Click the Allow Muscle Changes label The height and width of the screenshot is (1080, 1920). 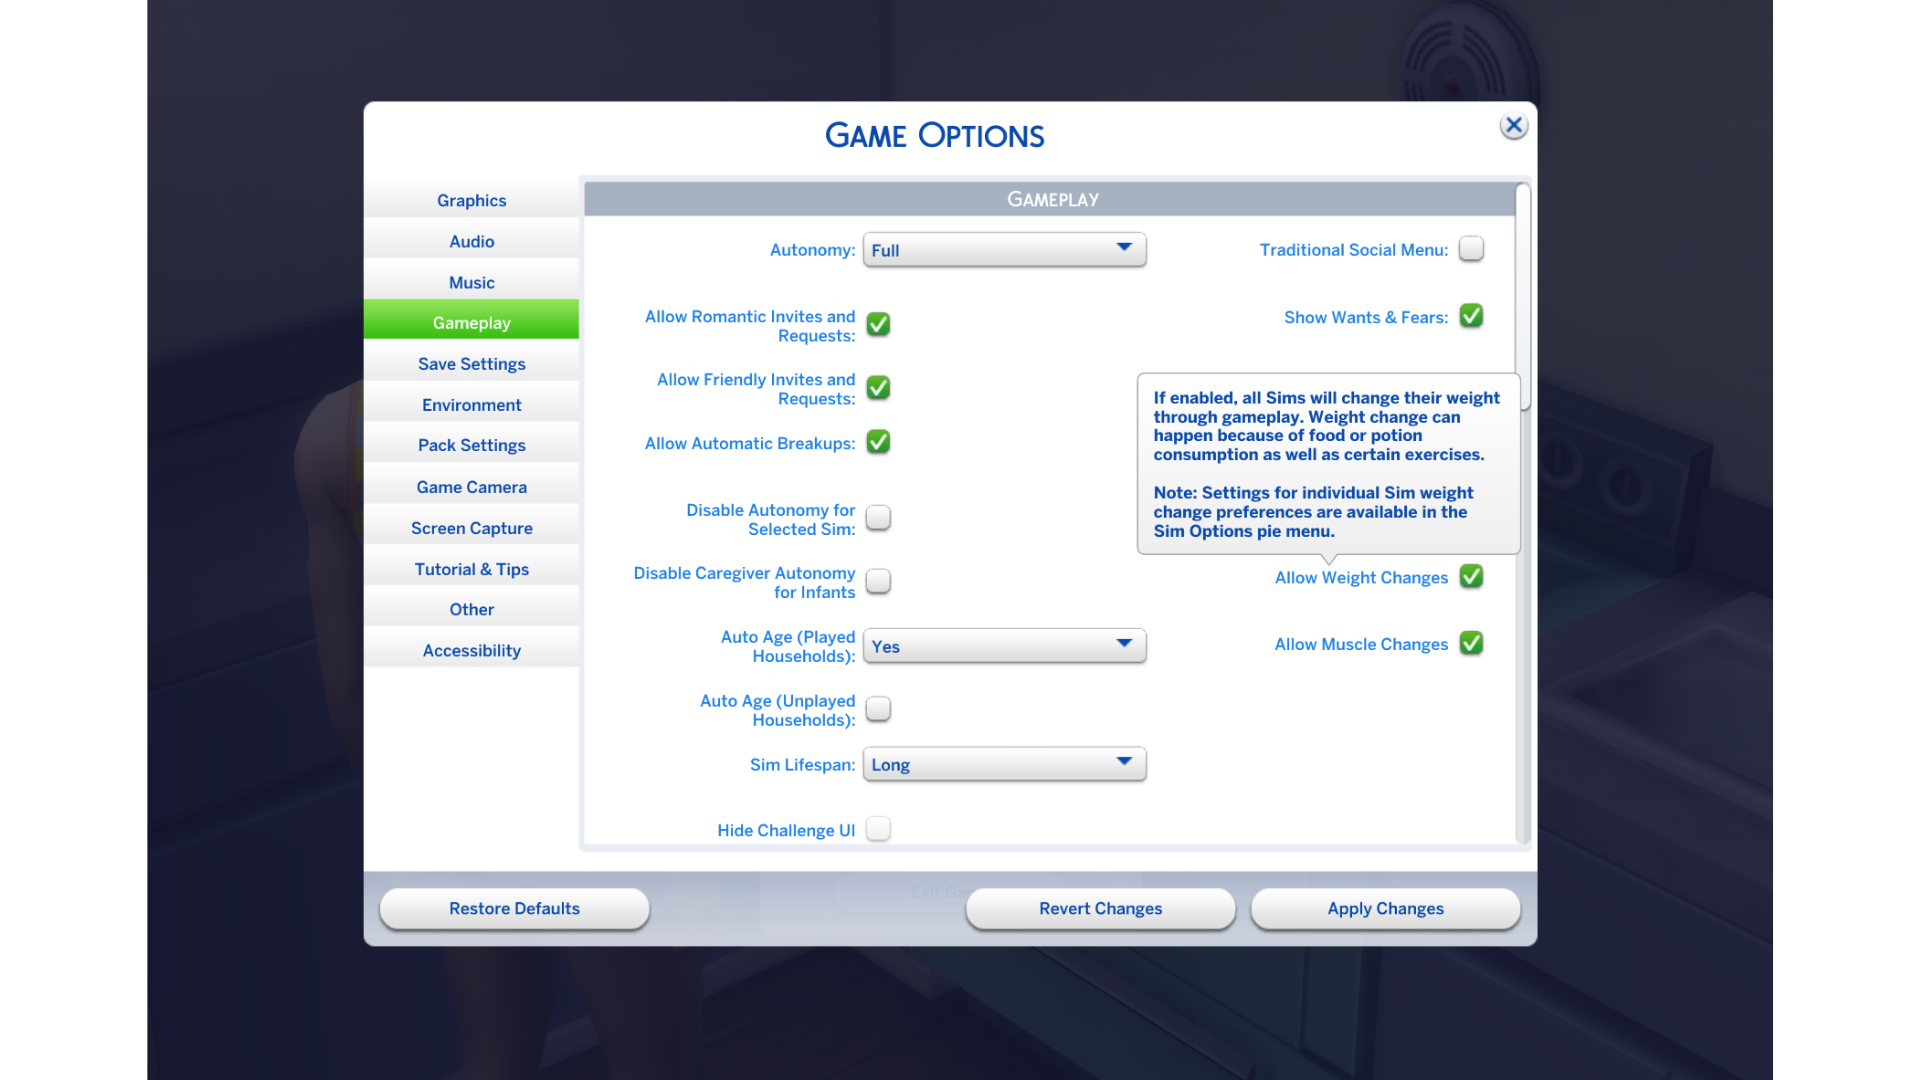(1361, 645)
